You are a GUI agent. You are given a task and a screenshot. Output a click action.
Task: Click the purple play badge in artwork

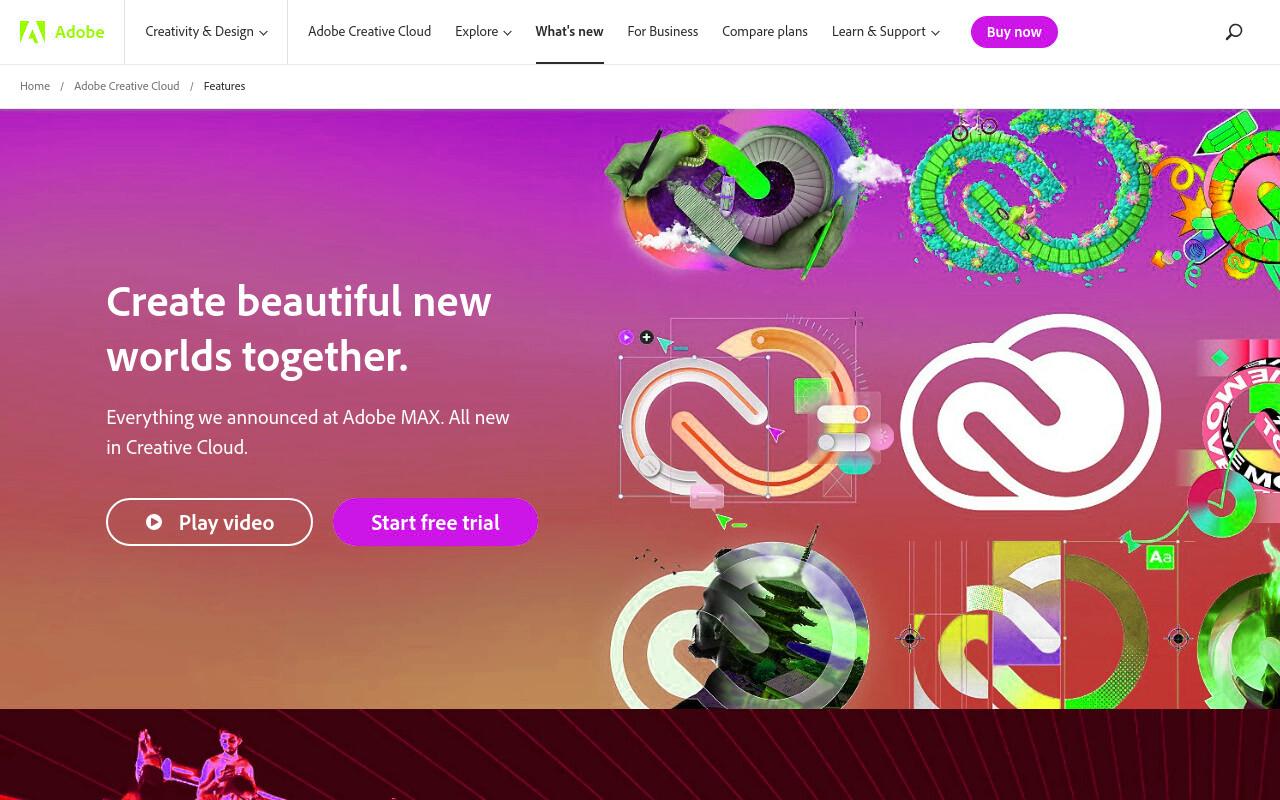point(626,337)
